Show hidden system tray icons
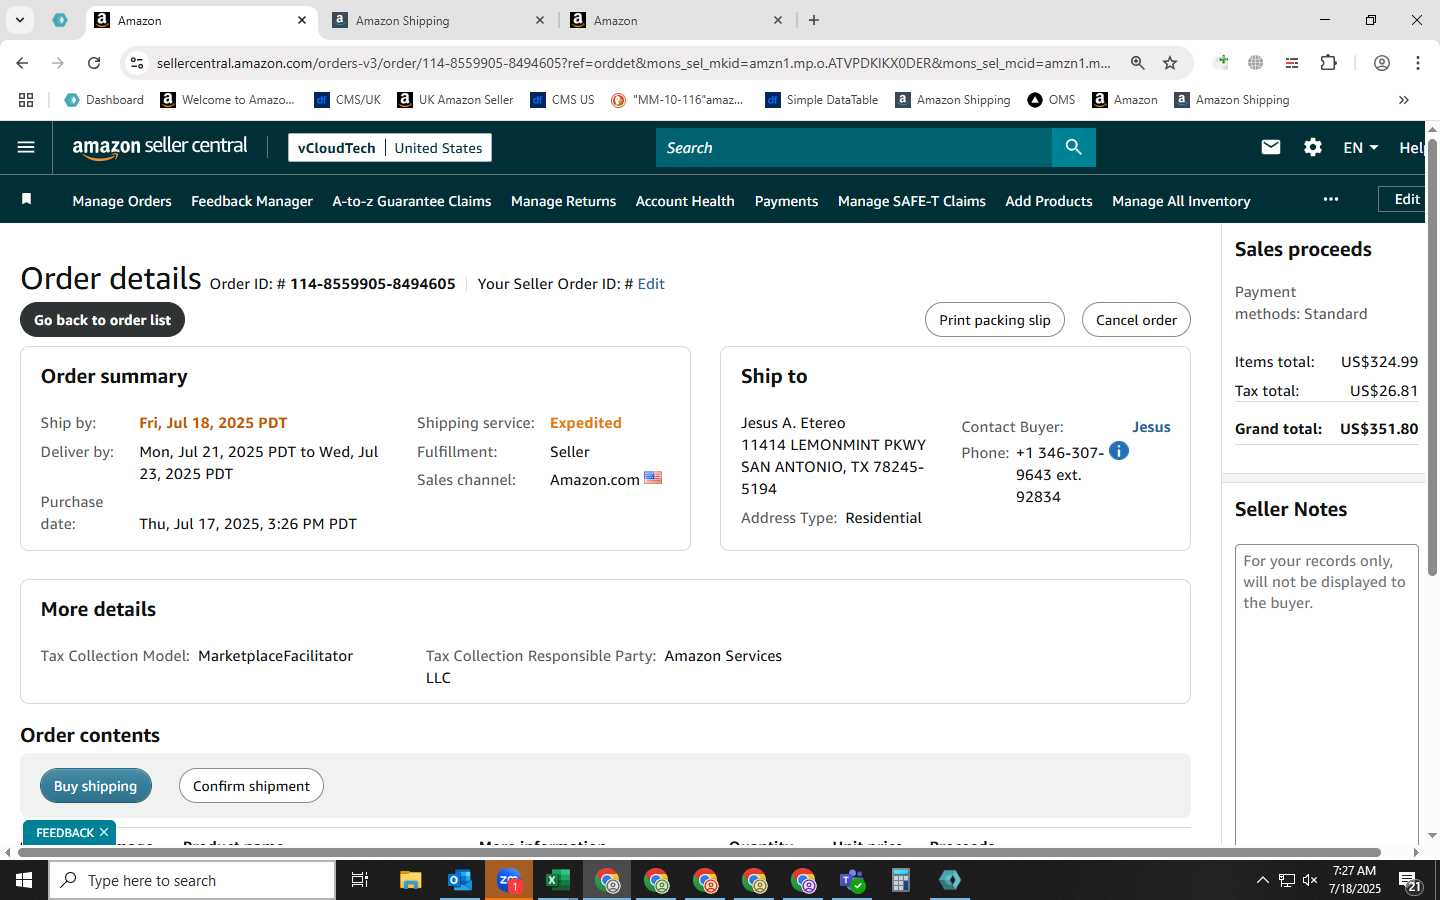1440x900 pixels. pyautogui.click(x=1262, y=880)
